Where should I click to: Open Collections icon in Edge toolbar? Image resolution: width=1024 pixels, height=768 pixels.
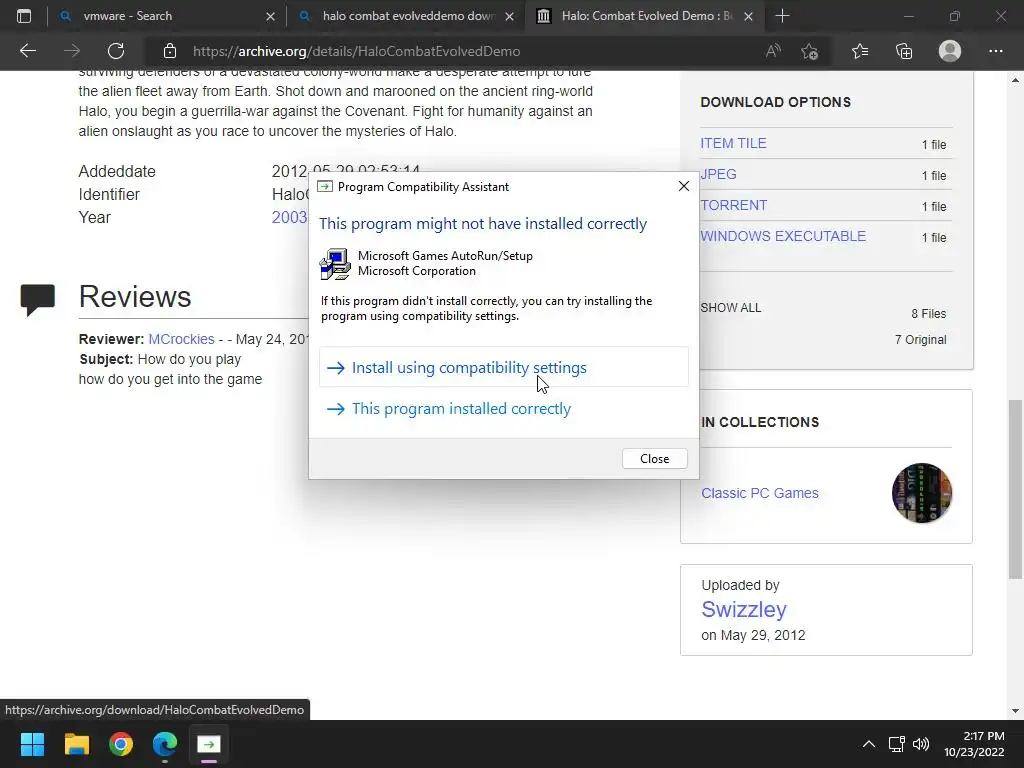coord(904,51)
